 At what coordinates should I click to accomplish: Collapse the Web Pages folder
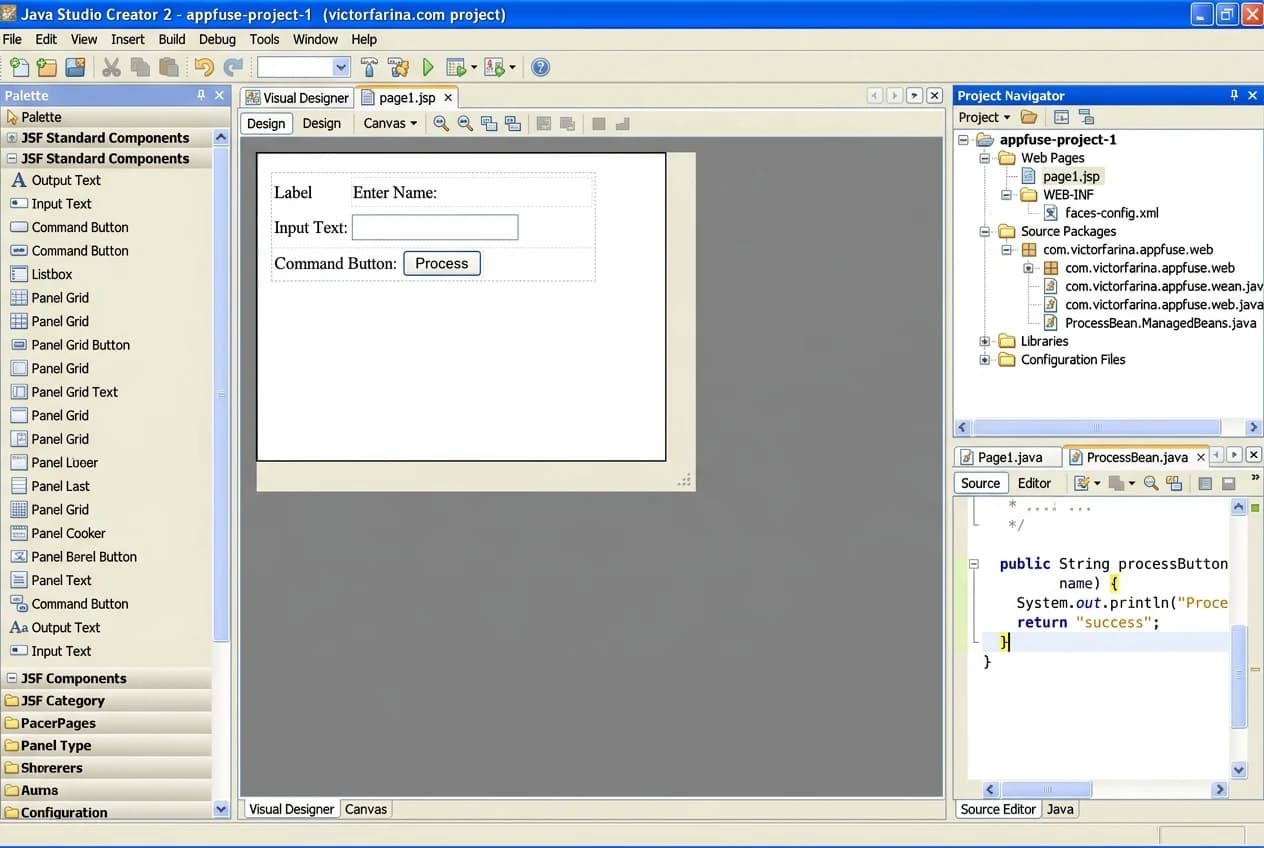coord(985,158)
